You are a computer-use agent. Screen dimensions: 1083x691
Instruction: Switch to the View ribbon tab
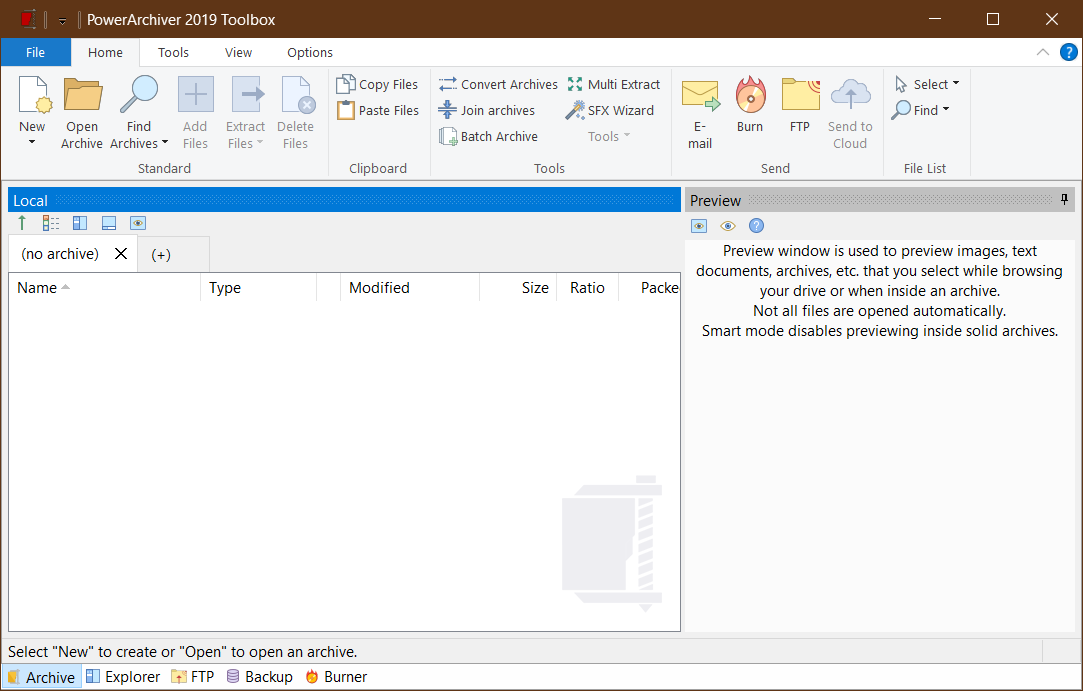238,53
